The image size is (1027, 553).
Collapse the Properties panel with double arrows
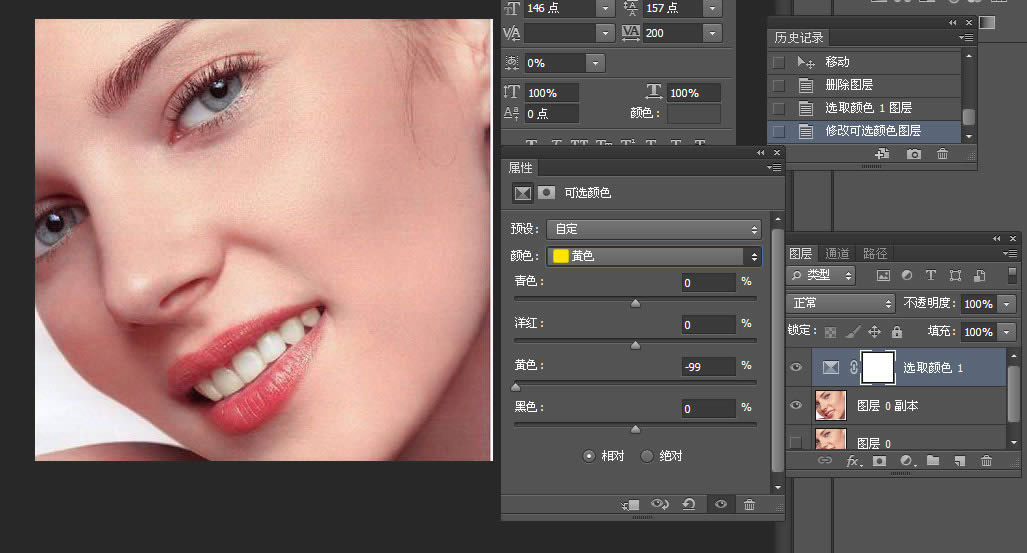(760, 153)
